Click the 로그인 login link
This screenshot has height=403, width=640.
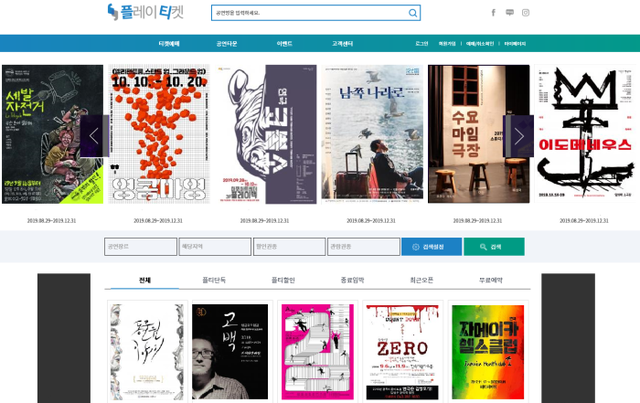(x=423, y=44)
